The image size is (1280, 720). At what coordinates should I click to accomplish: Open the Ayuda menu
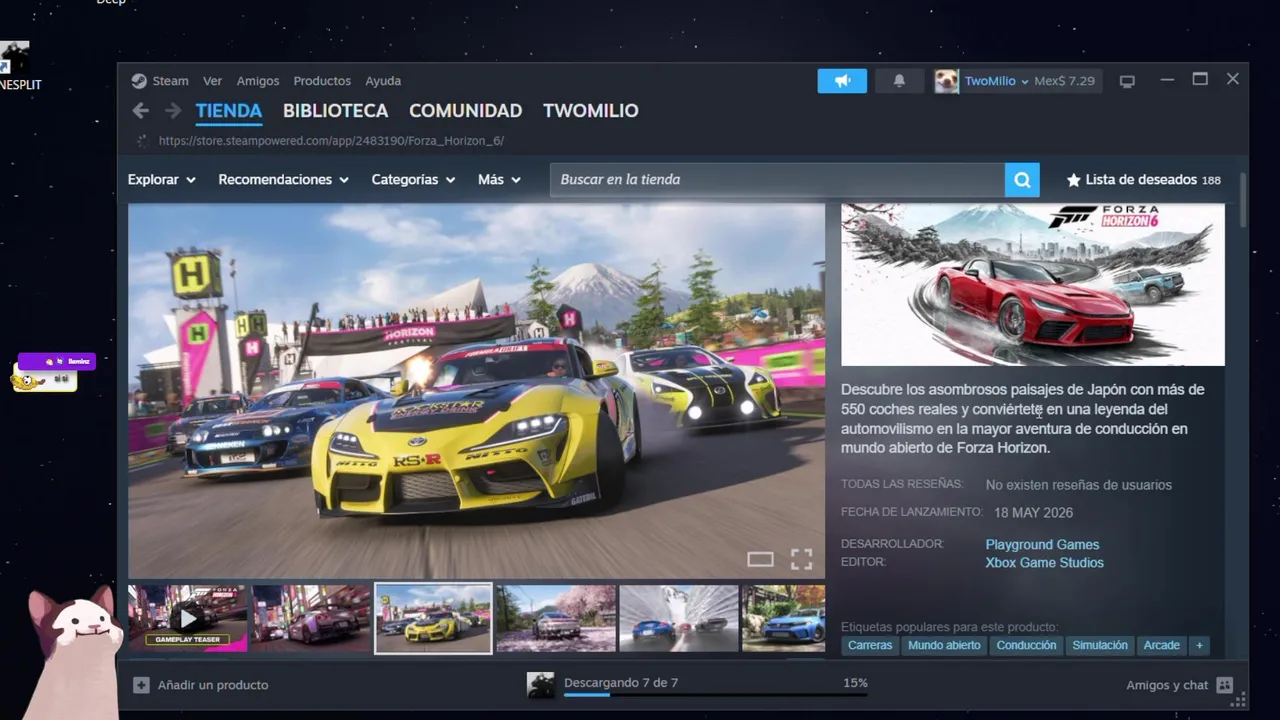pyautogui.click(x=383, y=81)
